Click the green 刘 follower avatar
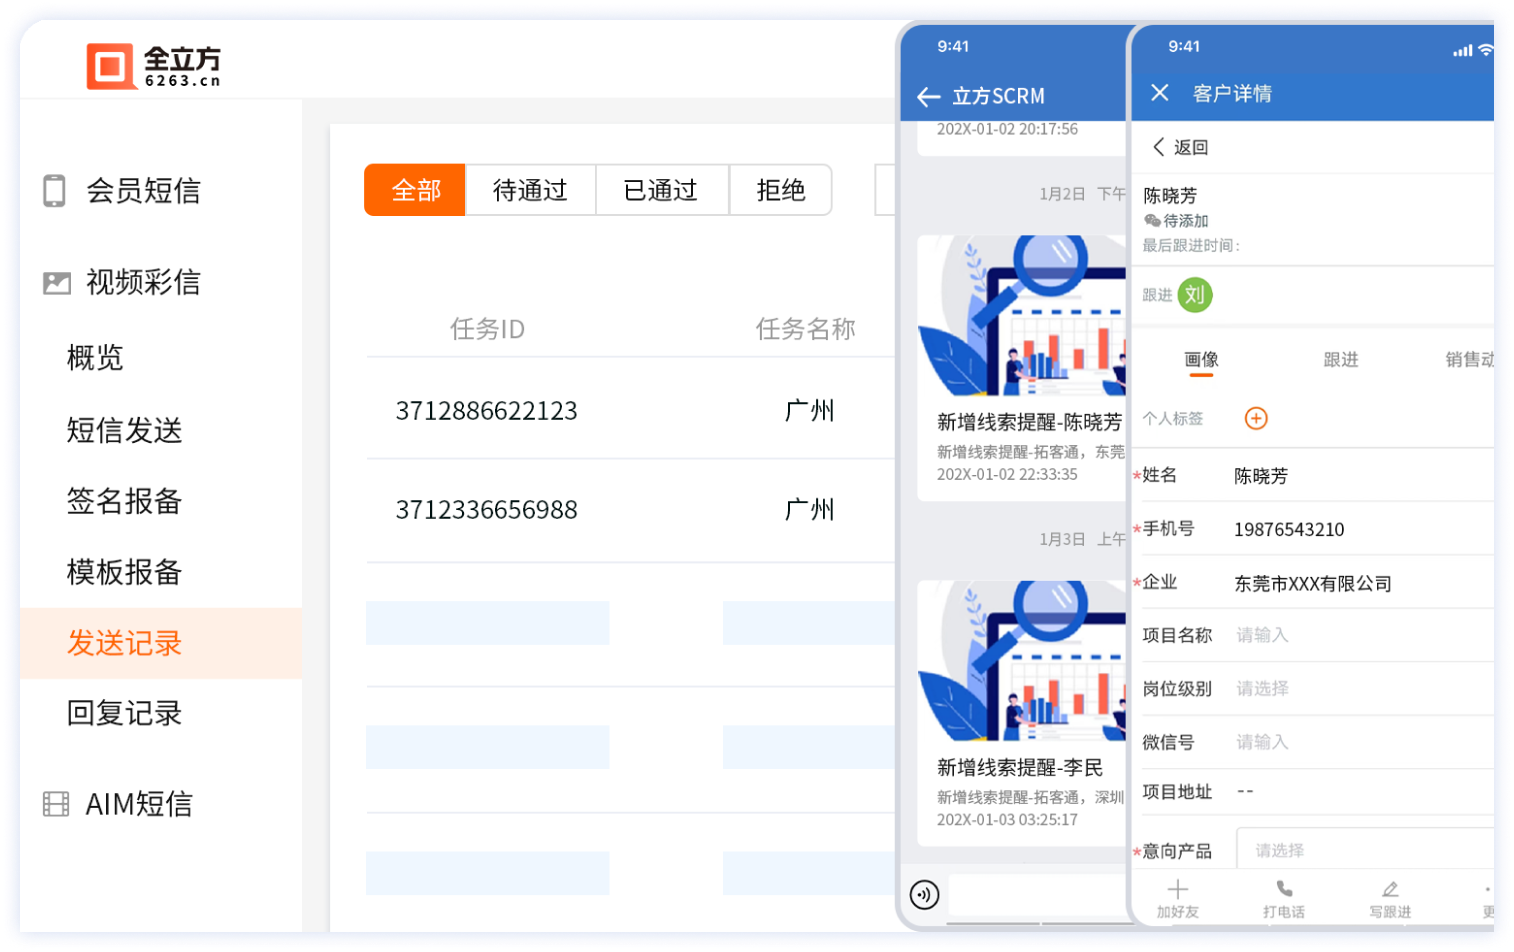Viewport: 1514px width, 952px height. (x=1194, y=295)
